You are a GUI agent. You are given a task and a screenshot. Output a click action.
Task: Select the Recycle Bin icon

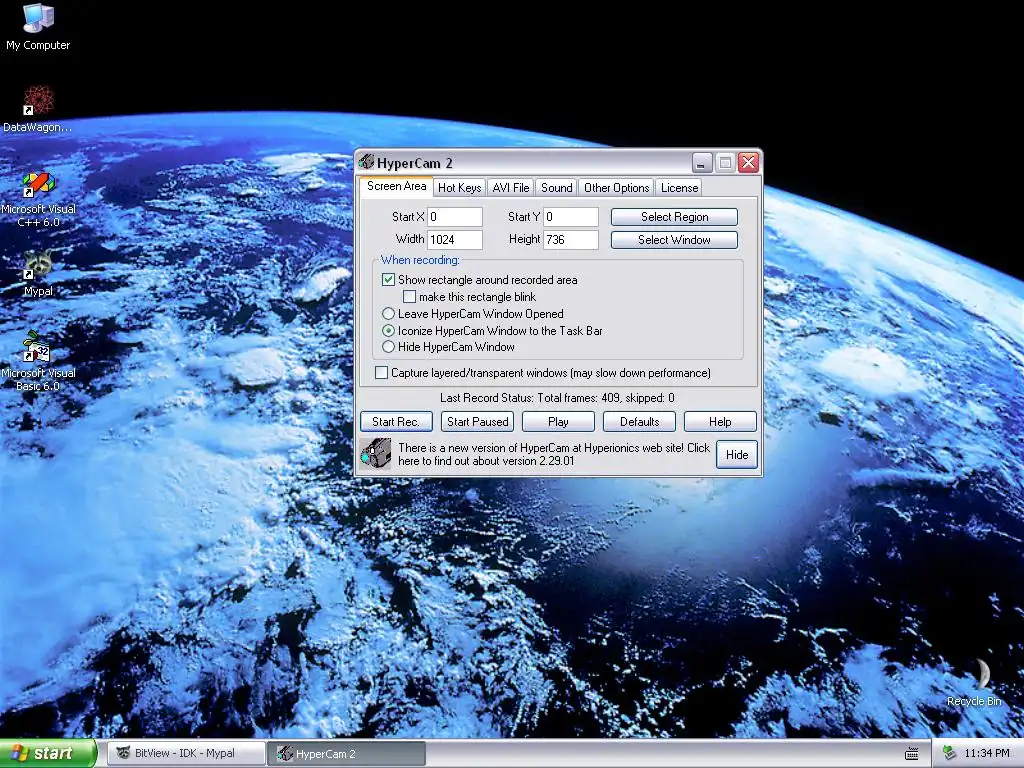point(974,683)
